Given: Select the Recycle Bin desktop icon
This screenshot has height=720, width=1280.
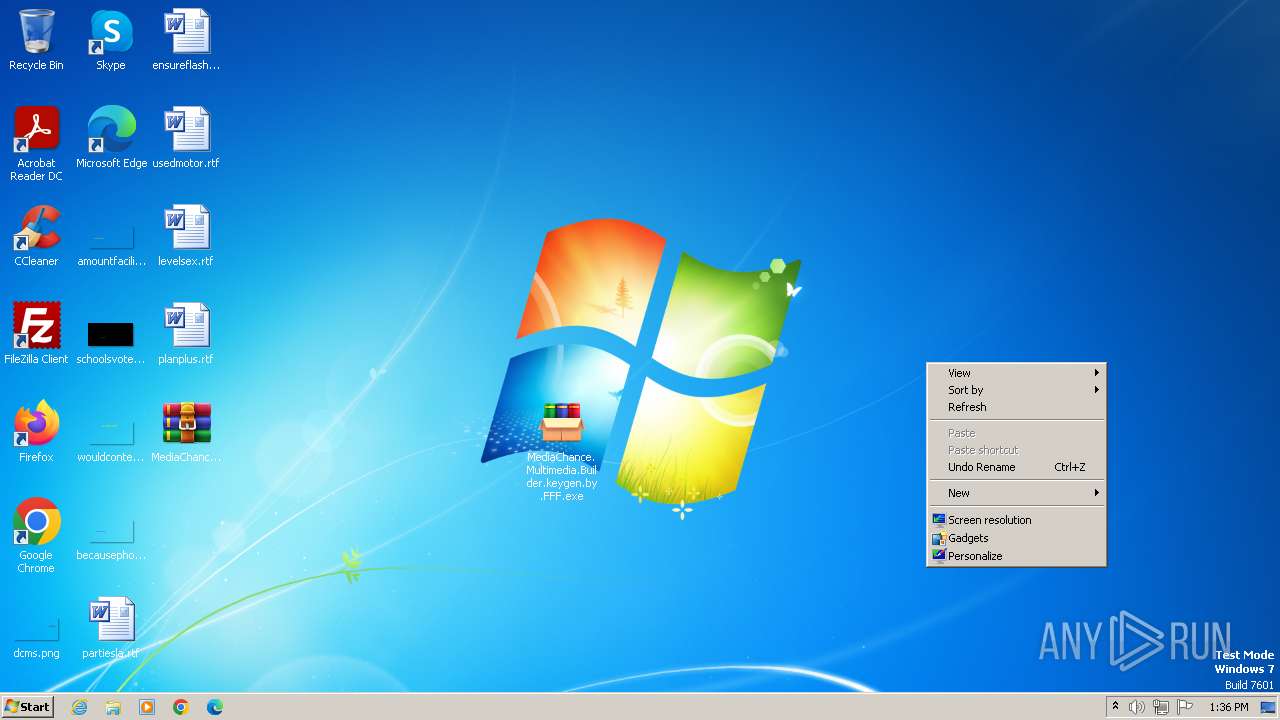Looking at the screenshot, I should 36,40.
